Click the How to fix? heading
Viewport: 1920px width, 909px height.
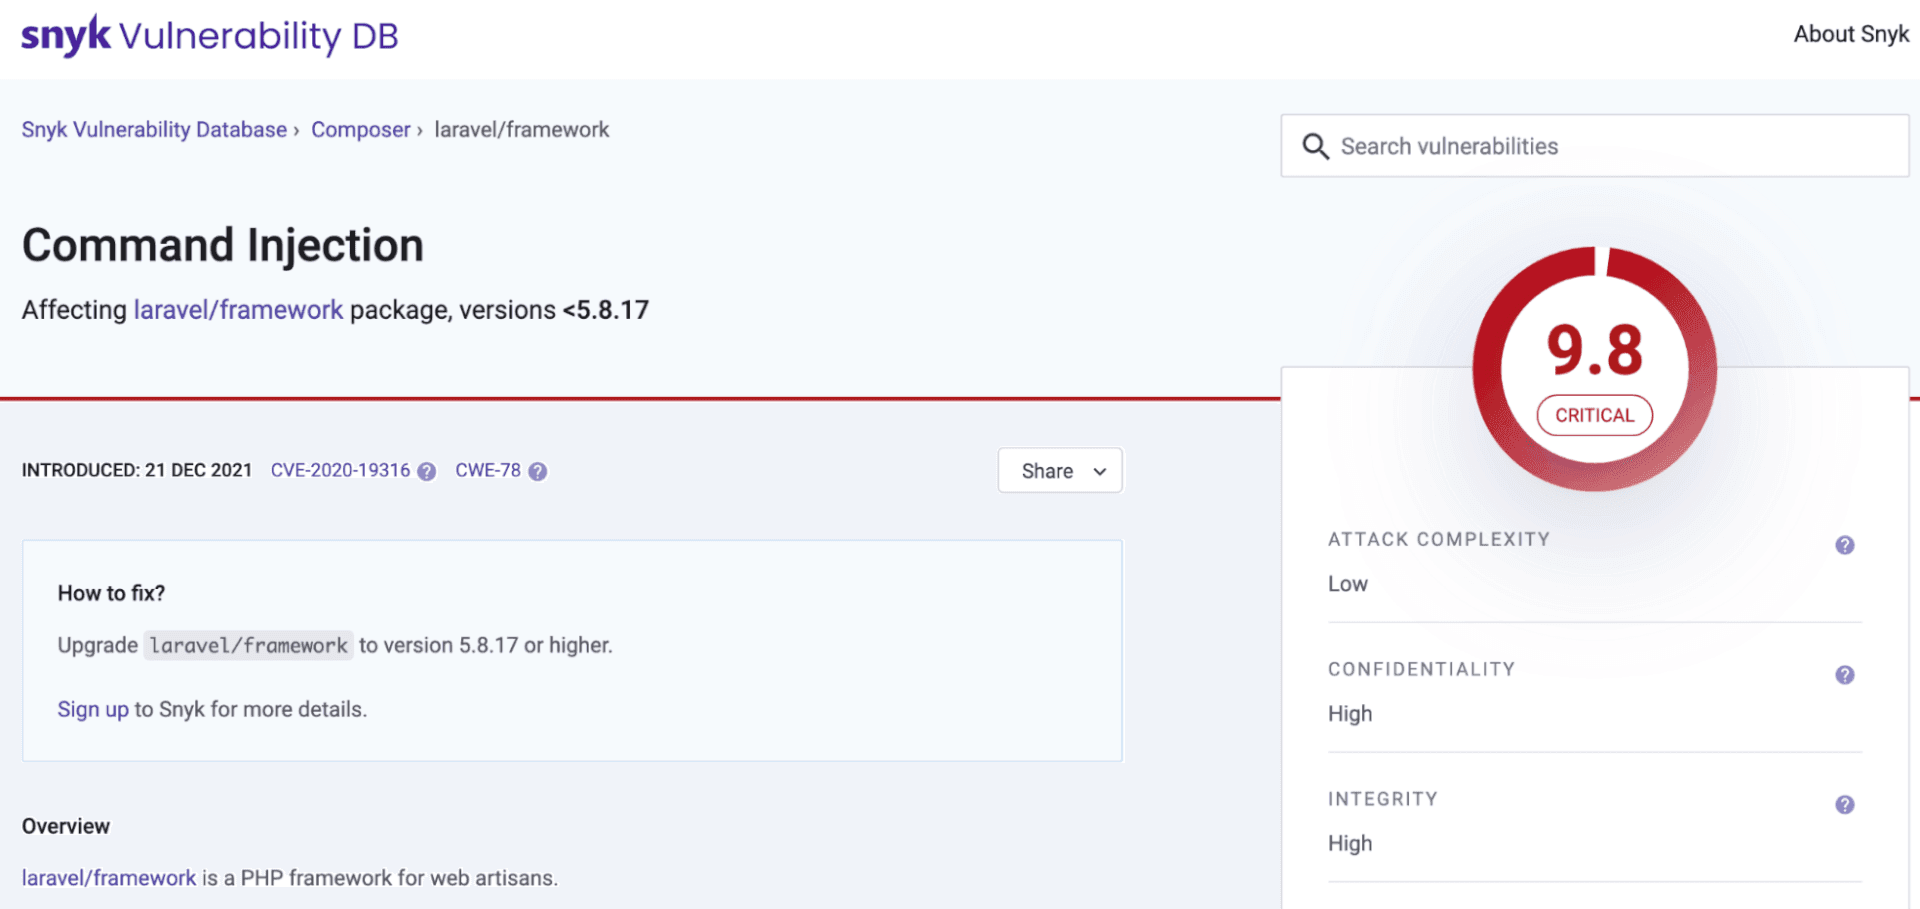pyautogui.click(x=111, y=593)
